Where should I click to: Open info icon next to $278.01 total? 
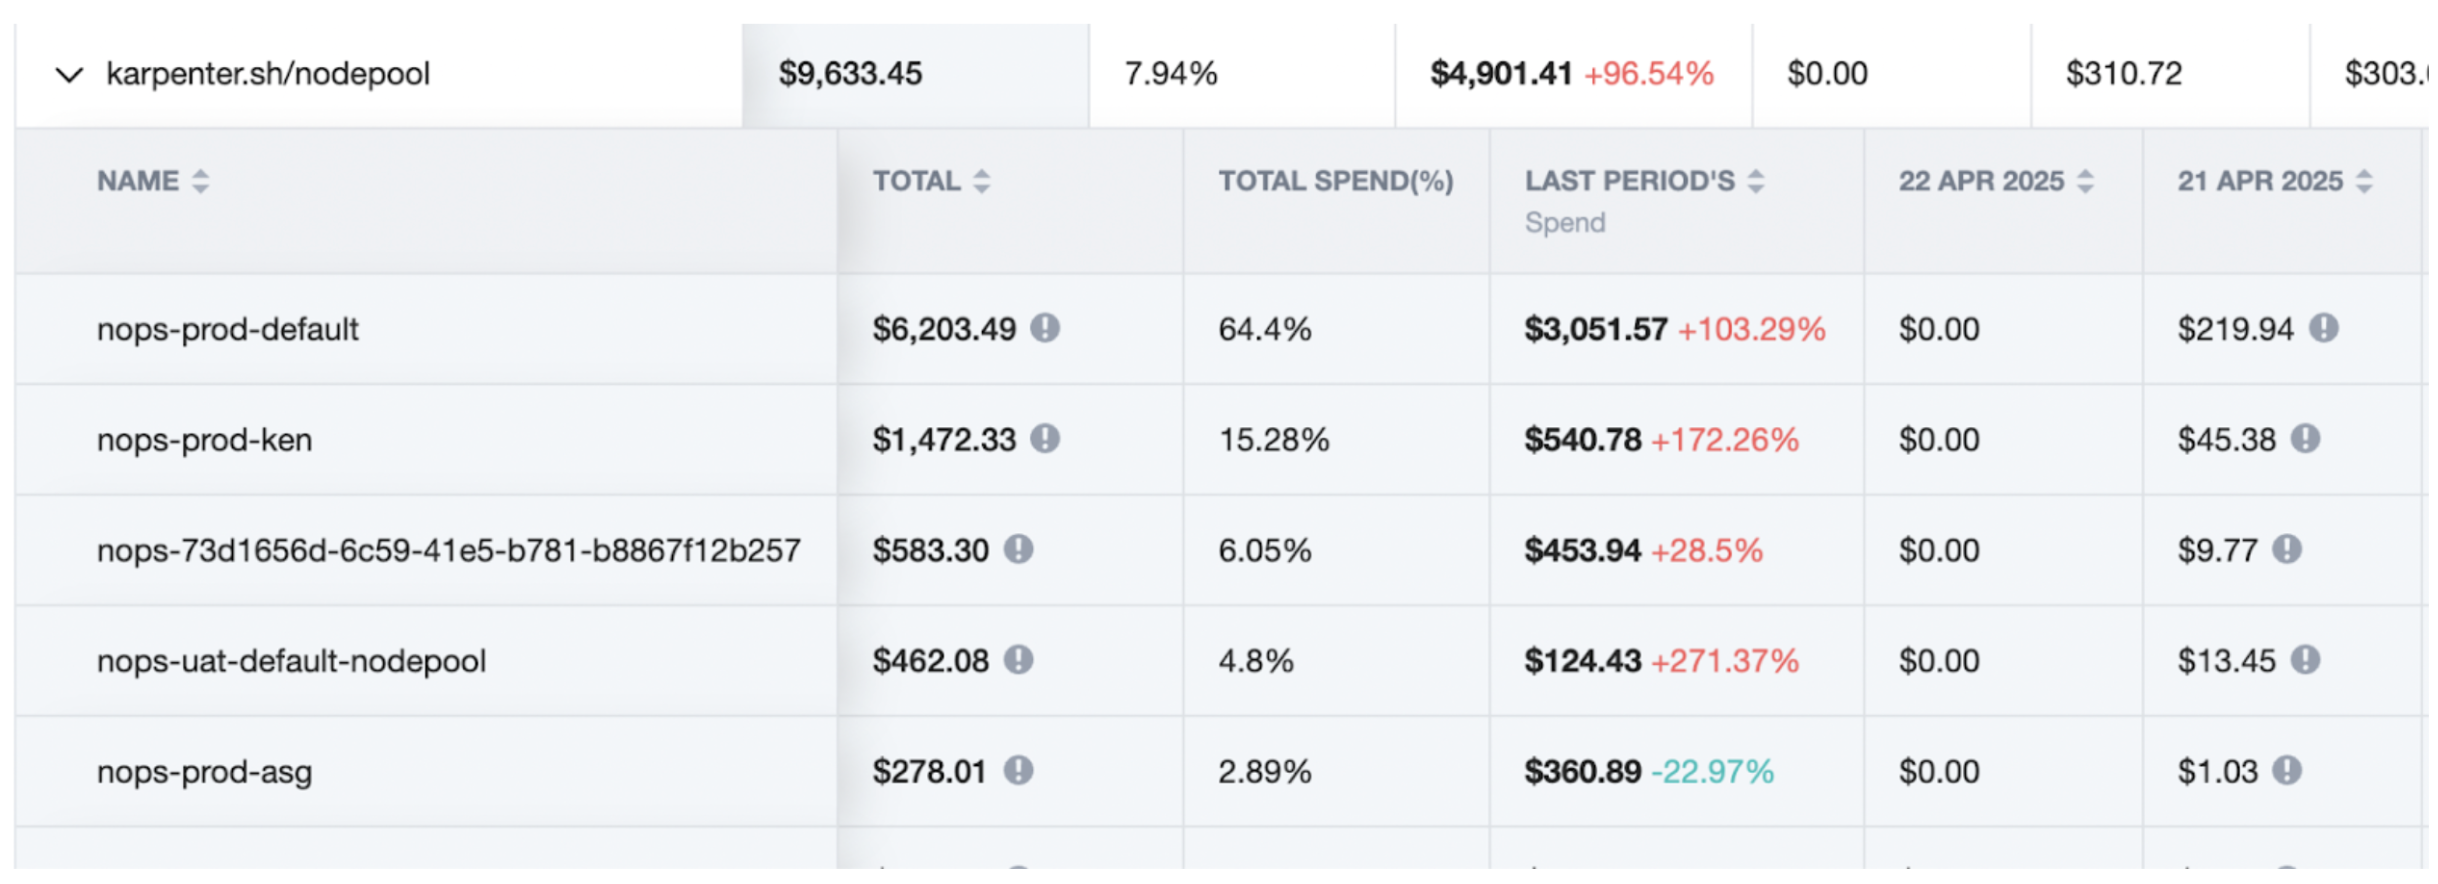click(1018, 770)
